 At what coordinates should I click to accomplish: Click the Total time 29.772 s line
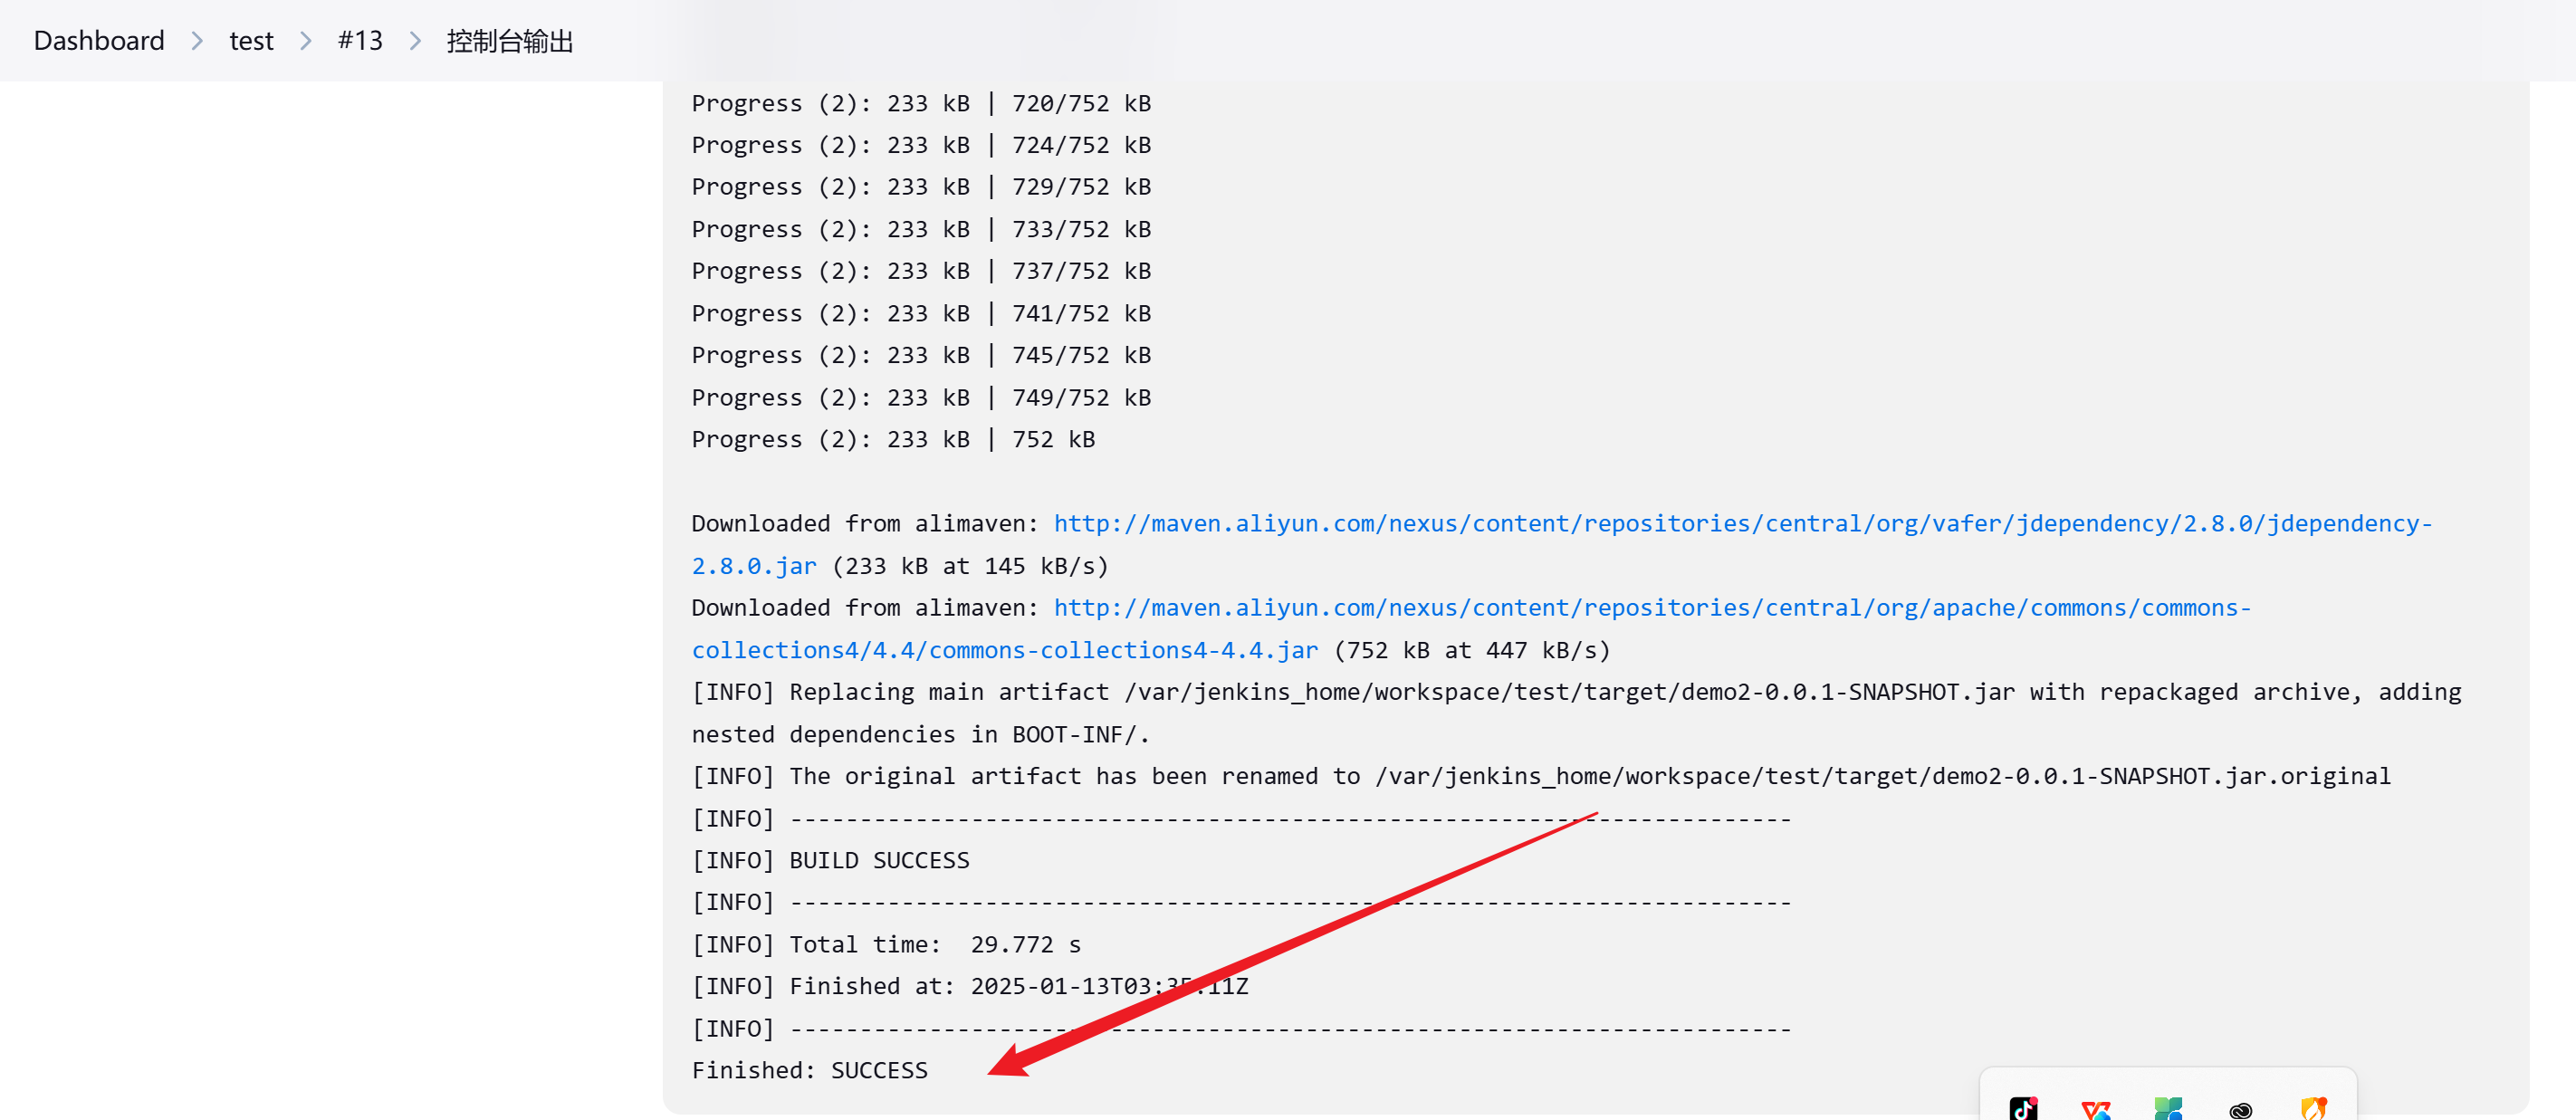point(887,945)
